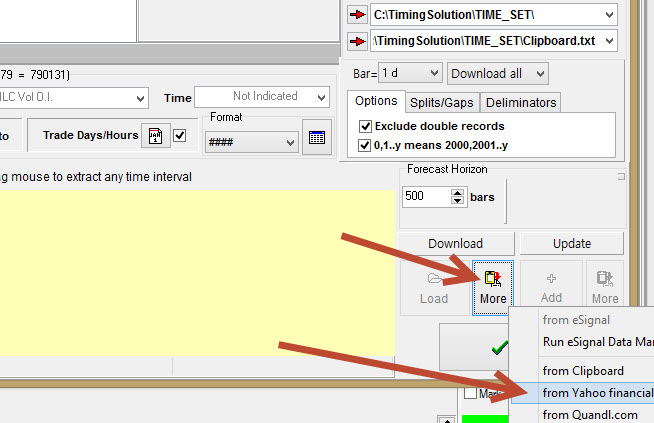This screenshot has width=654, height=423.
Task: Select from Yahoo financial menu item
Action: pos(596,392)
